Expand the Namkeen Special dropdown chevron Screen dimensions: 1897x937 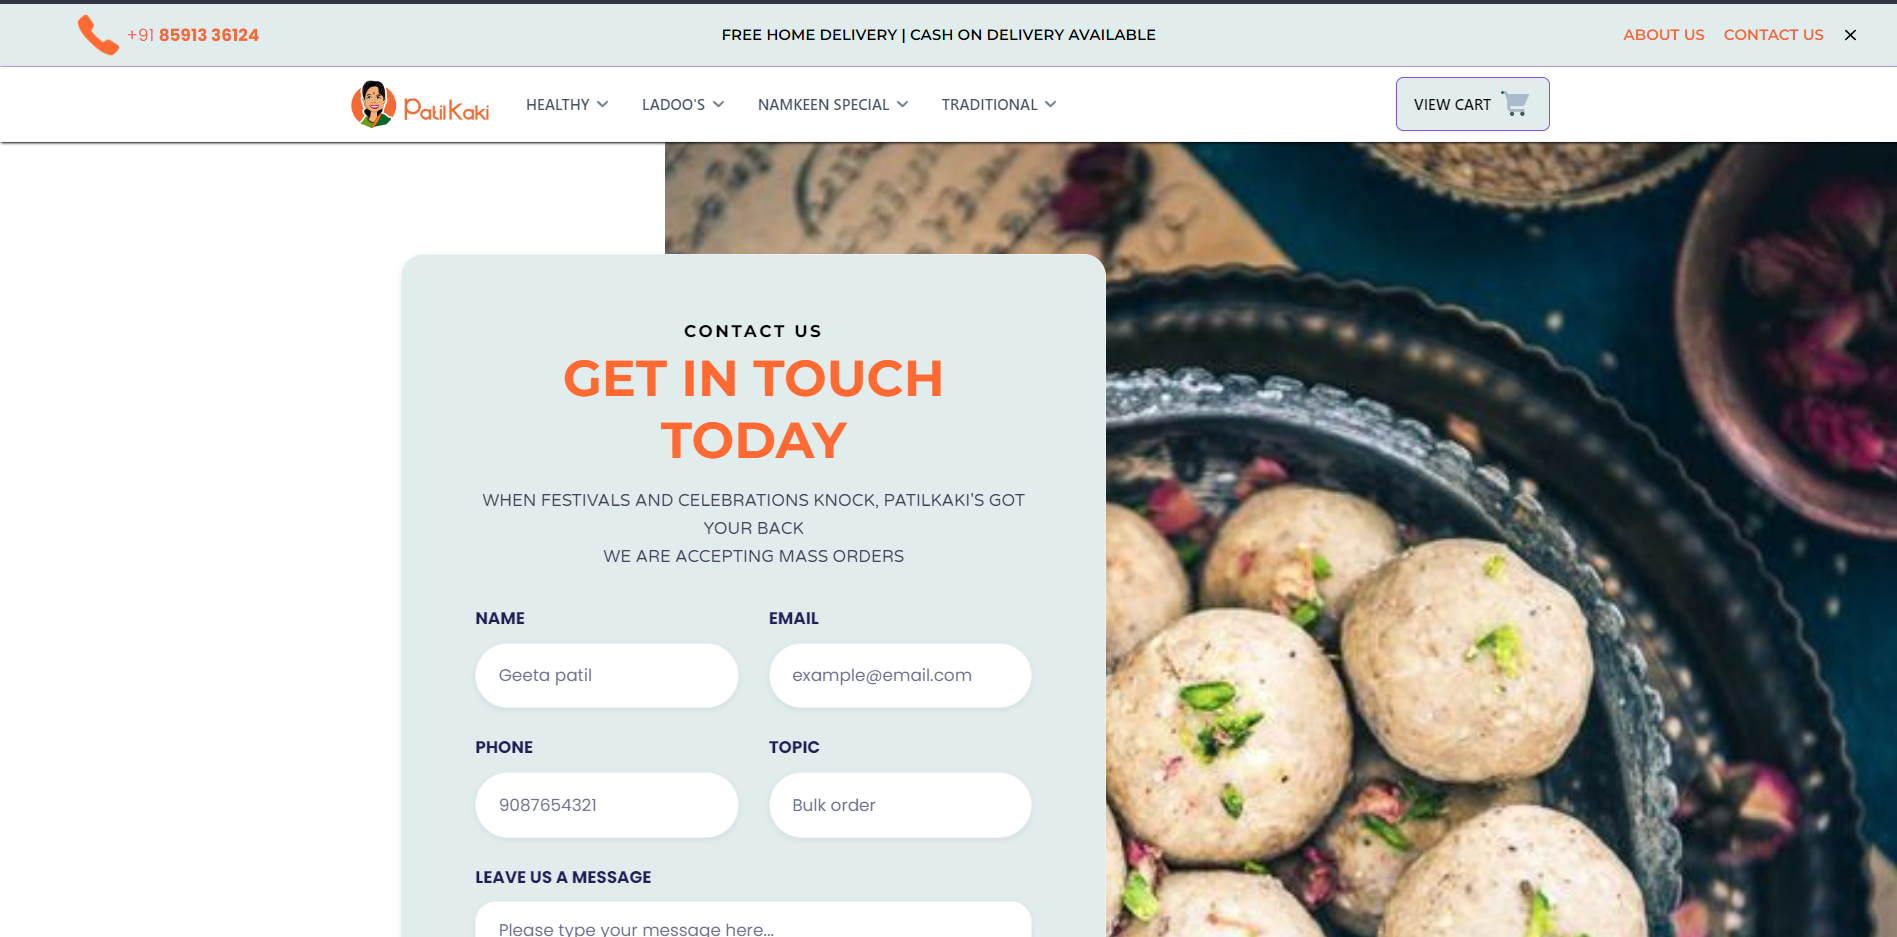[x=902, y=104]
